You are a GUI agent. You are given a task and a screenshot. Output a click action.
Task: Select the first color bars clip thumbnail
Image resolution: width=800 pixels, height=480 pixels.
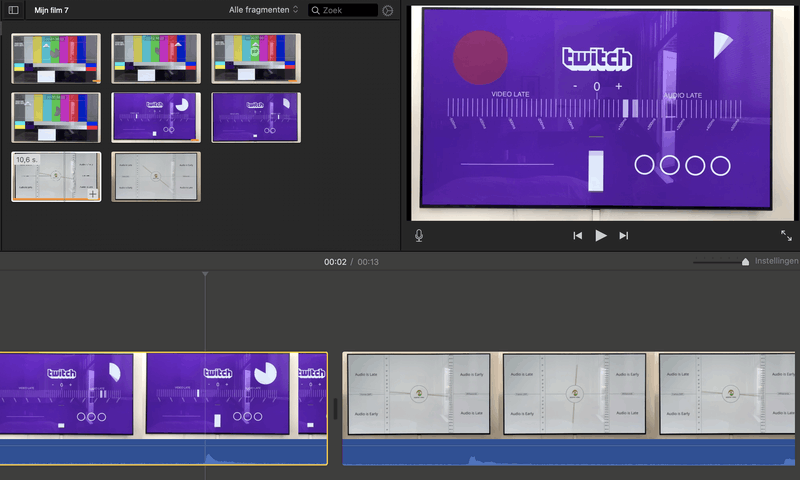[x=56, y=58]
